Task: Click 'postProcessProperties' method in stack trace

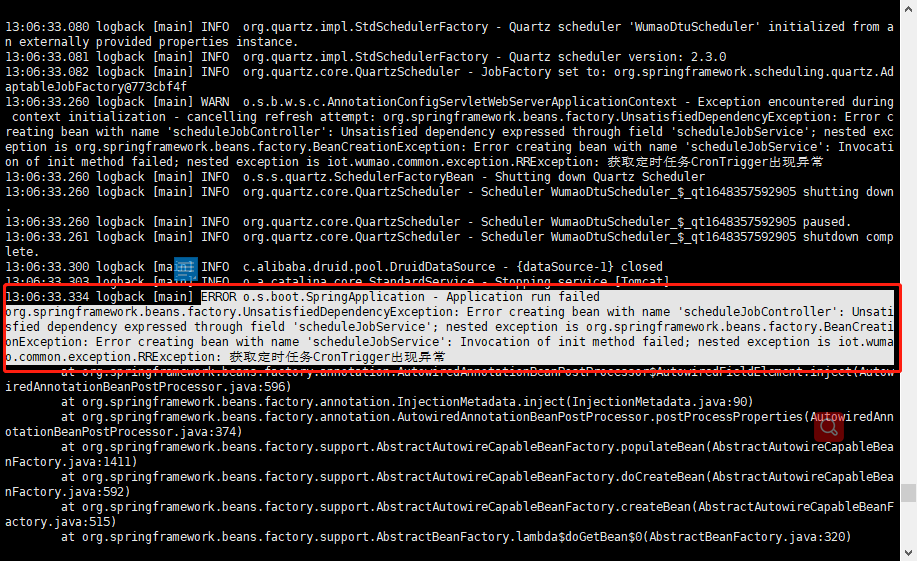Action: point(729,417)
